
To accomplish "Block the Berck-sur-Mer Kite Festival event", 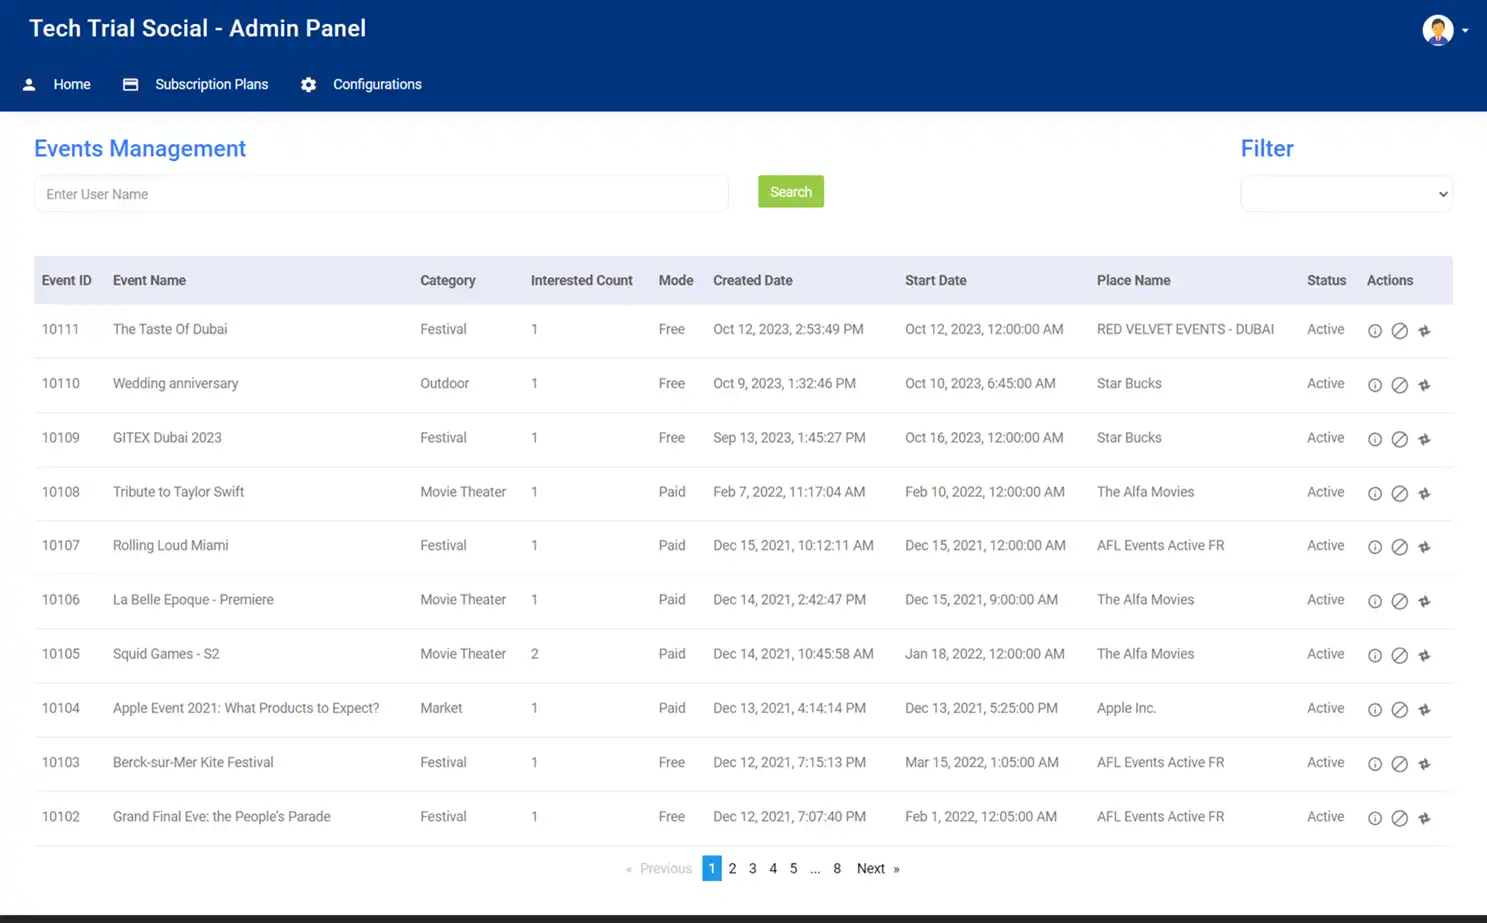I will coord(1399,763).
